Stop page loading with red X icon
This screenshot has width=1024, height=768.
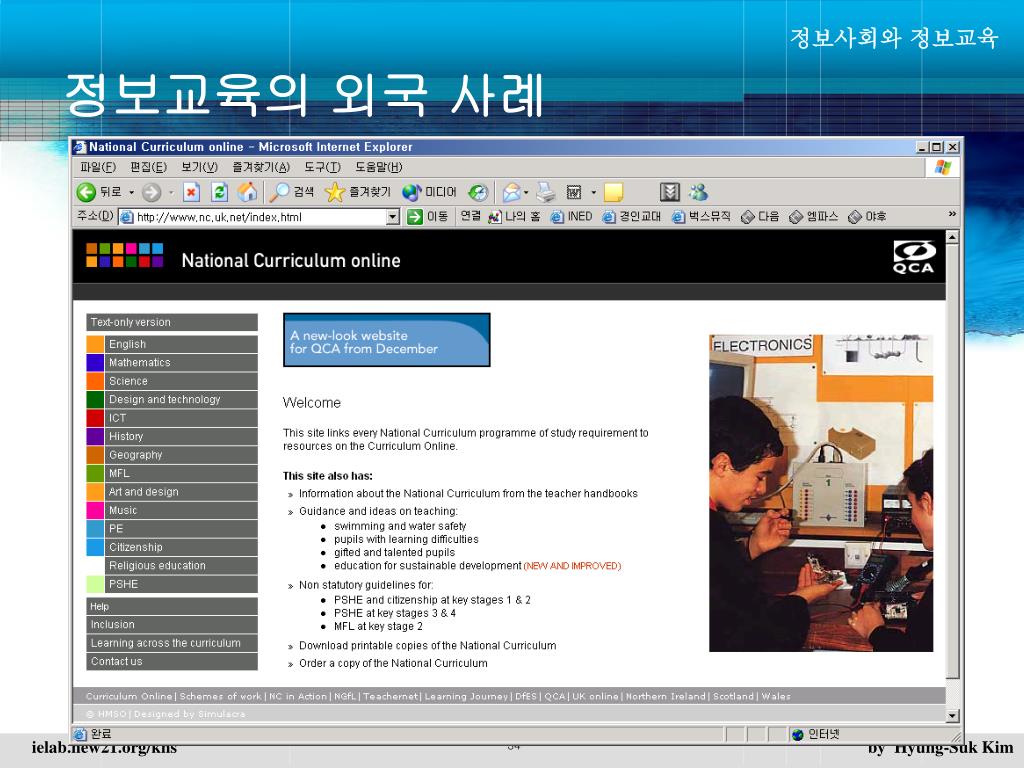click(191, 192)
